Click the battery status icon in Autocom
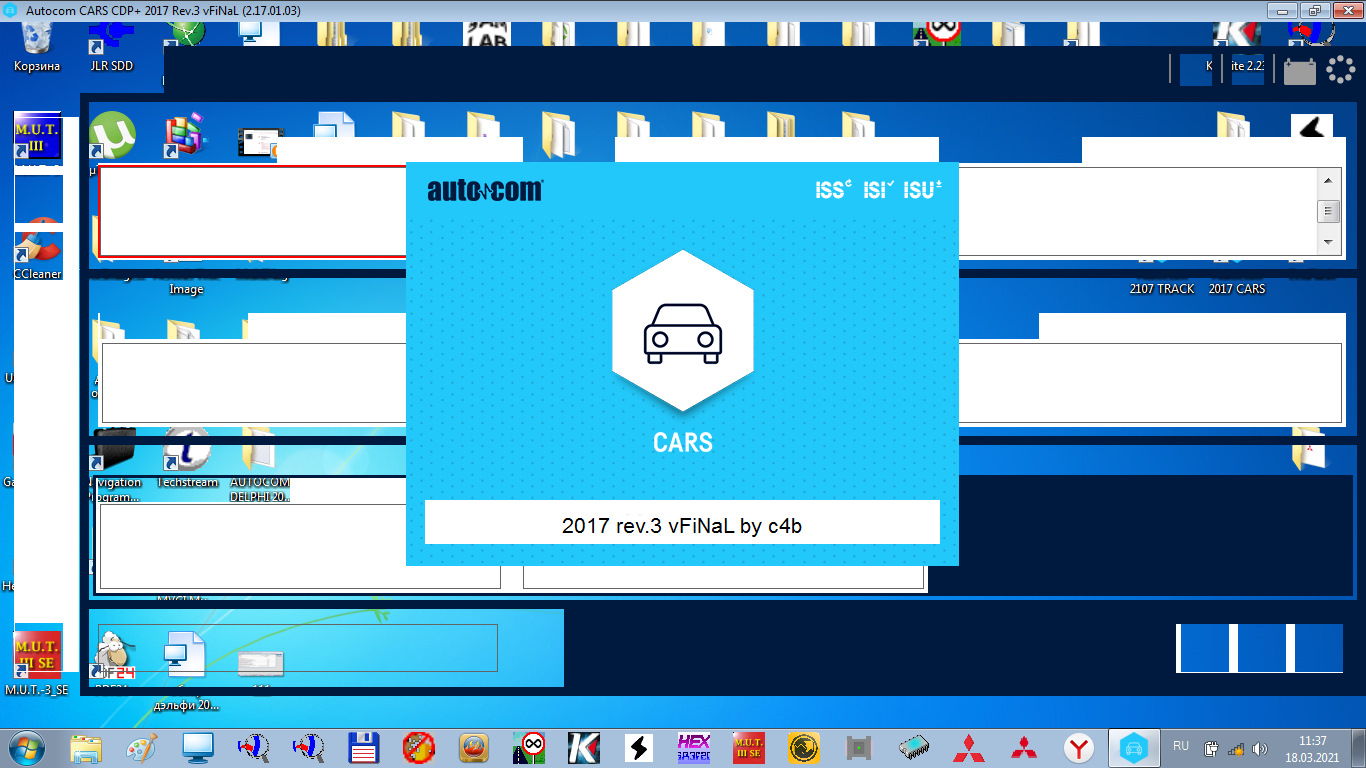The height and width of the screenshot is (768, 1366). coord(1300,71)
